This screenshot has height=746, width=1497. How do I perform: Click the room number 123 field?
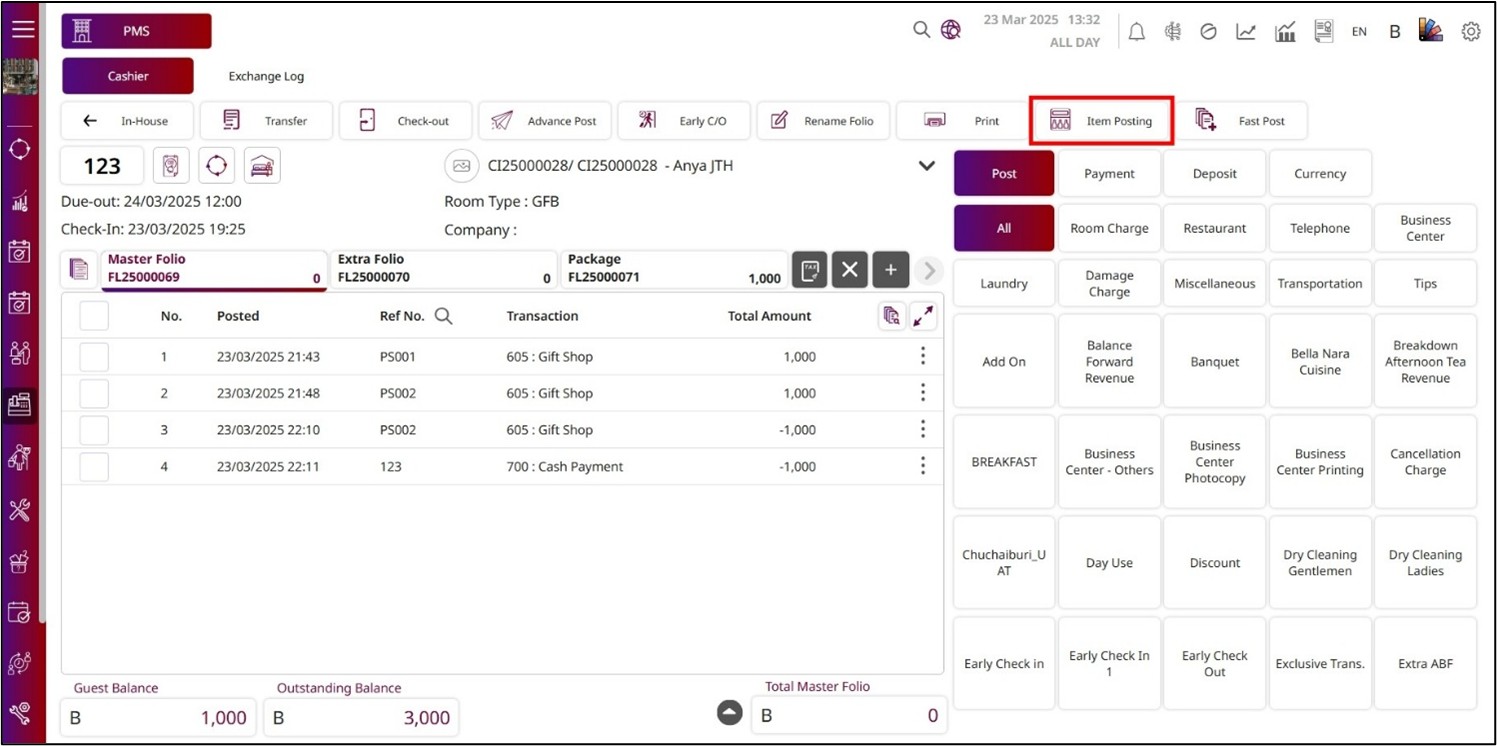pyautogui.click(x=102, y=166)
